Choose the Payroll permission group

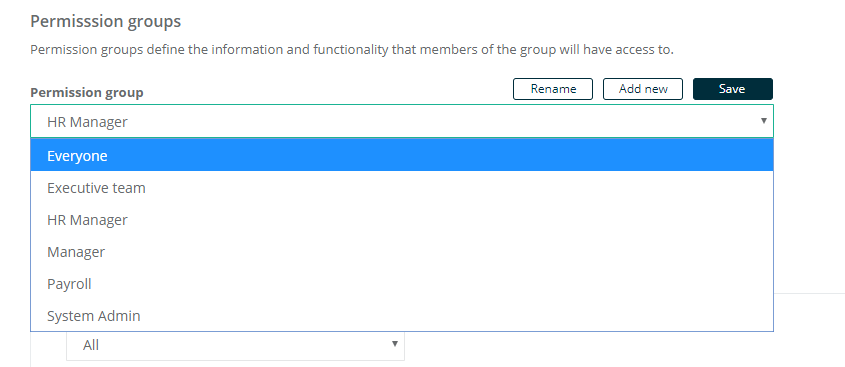tap(402, 283)
